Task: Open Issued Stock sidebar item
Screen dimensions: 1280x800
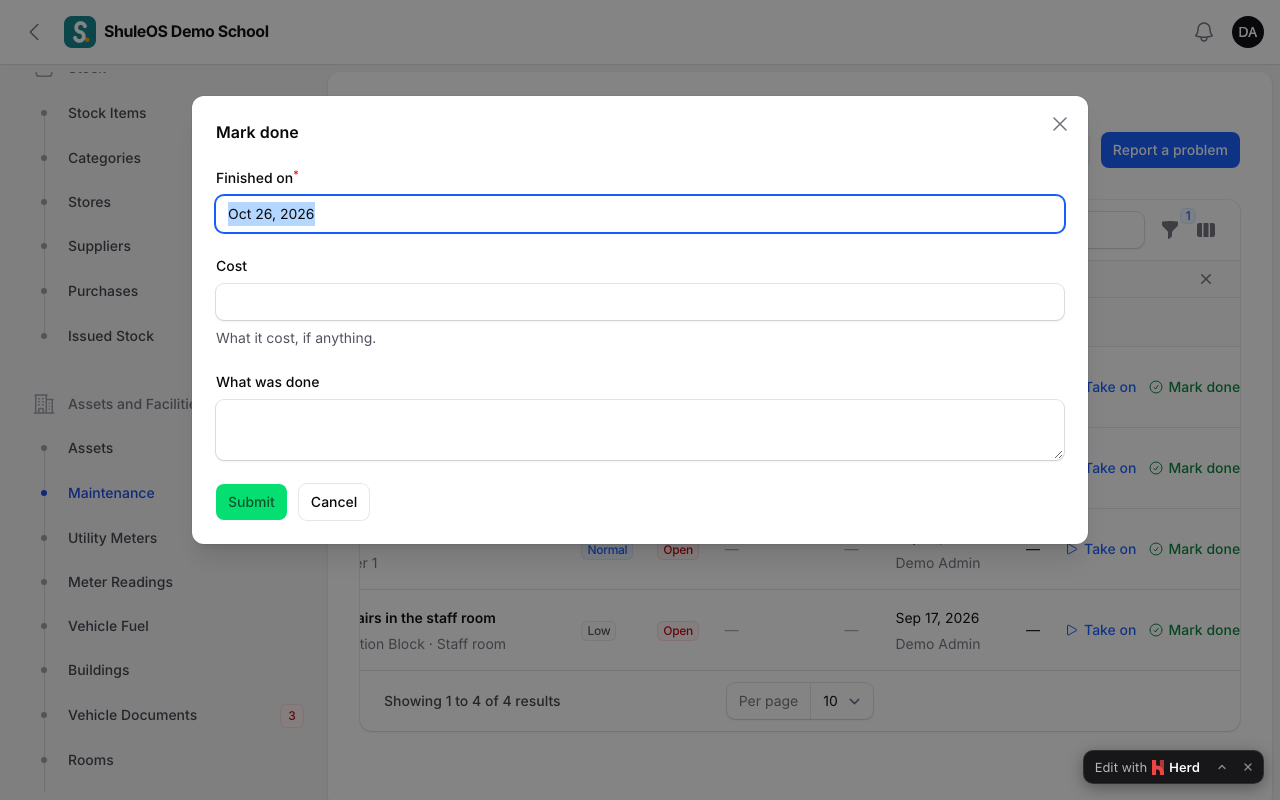Action: click(x=111, y=336)
